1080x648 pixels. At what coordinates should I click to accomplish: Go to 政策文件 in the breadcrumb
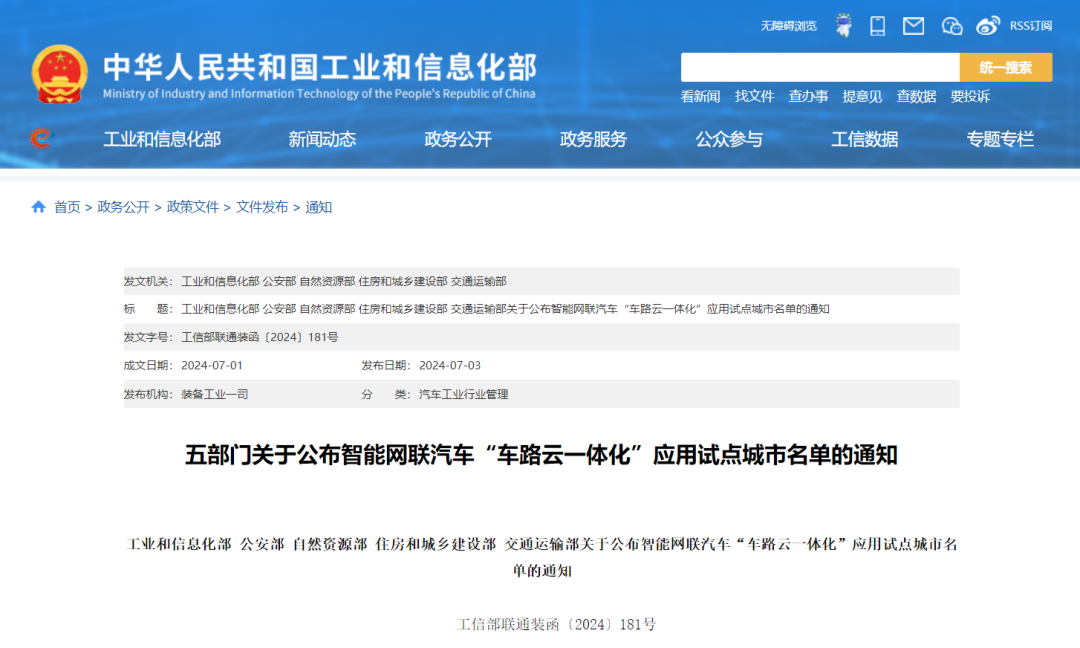(193, 207)
